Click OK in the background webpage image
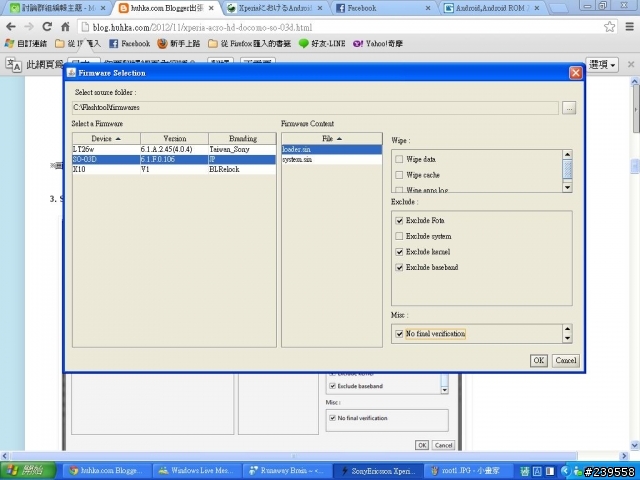Image resolution: width=640 pixels, height=480 pixels. pos(422,445)
